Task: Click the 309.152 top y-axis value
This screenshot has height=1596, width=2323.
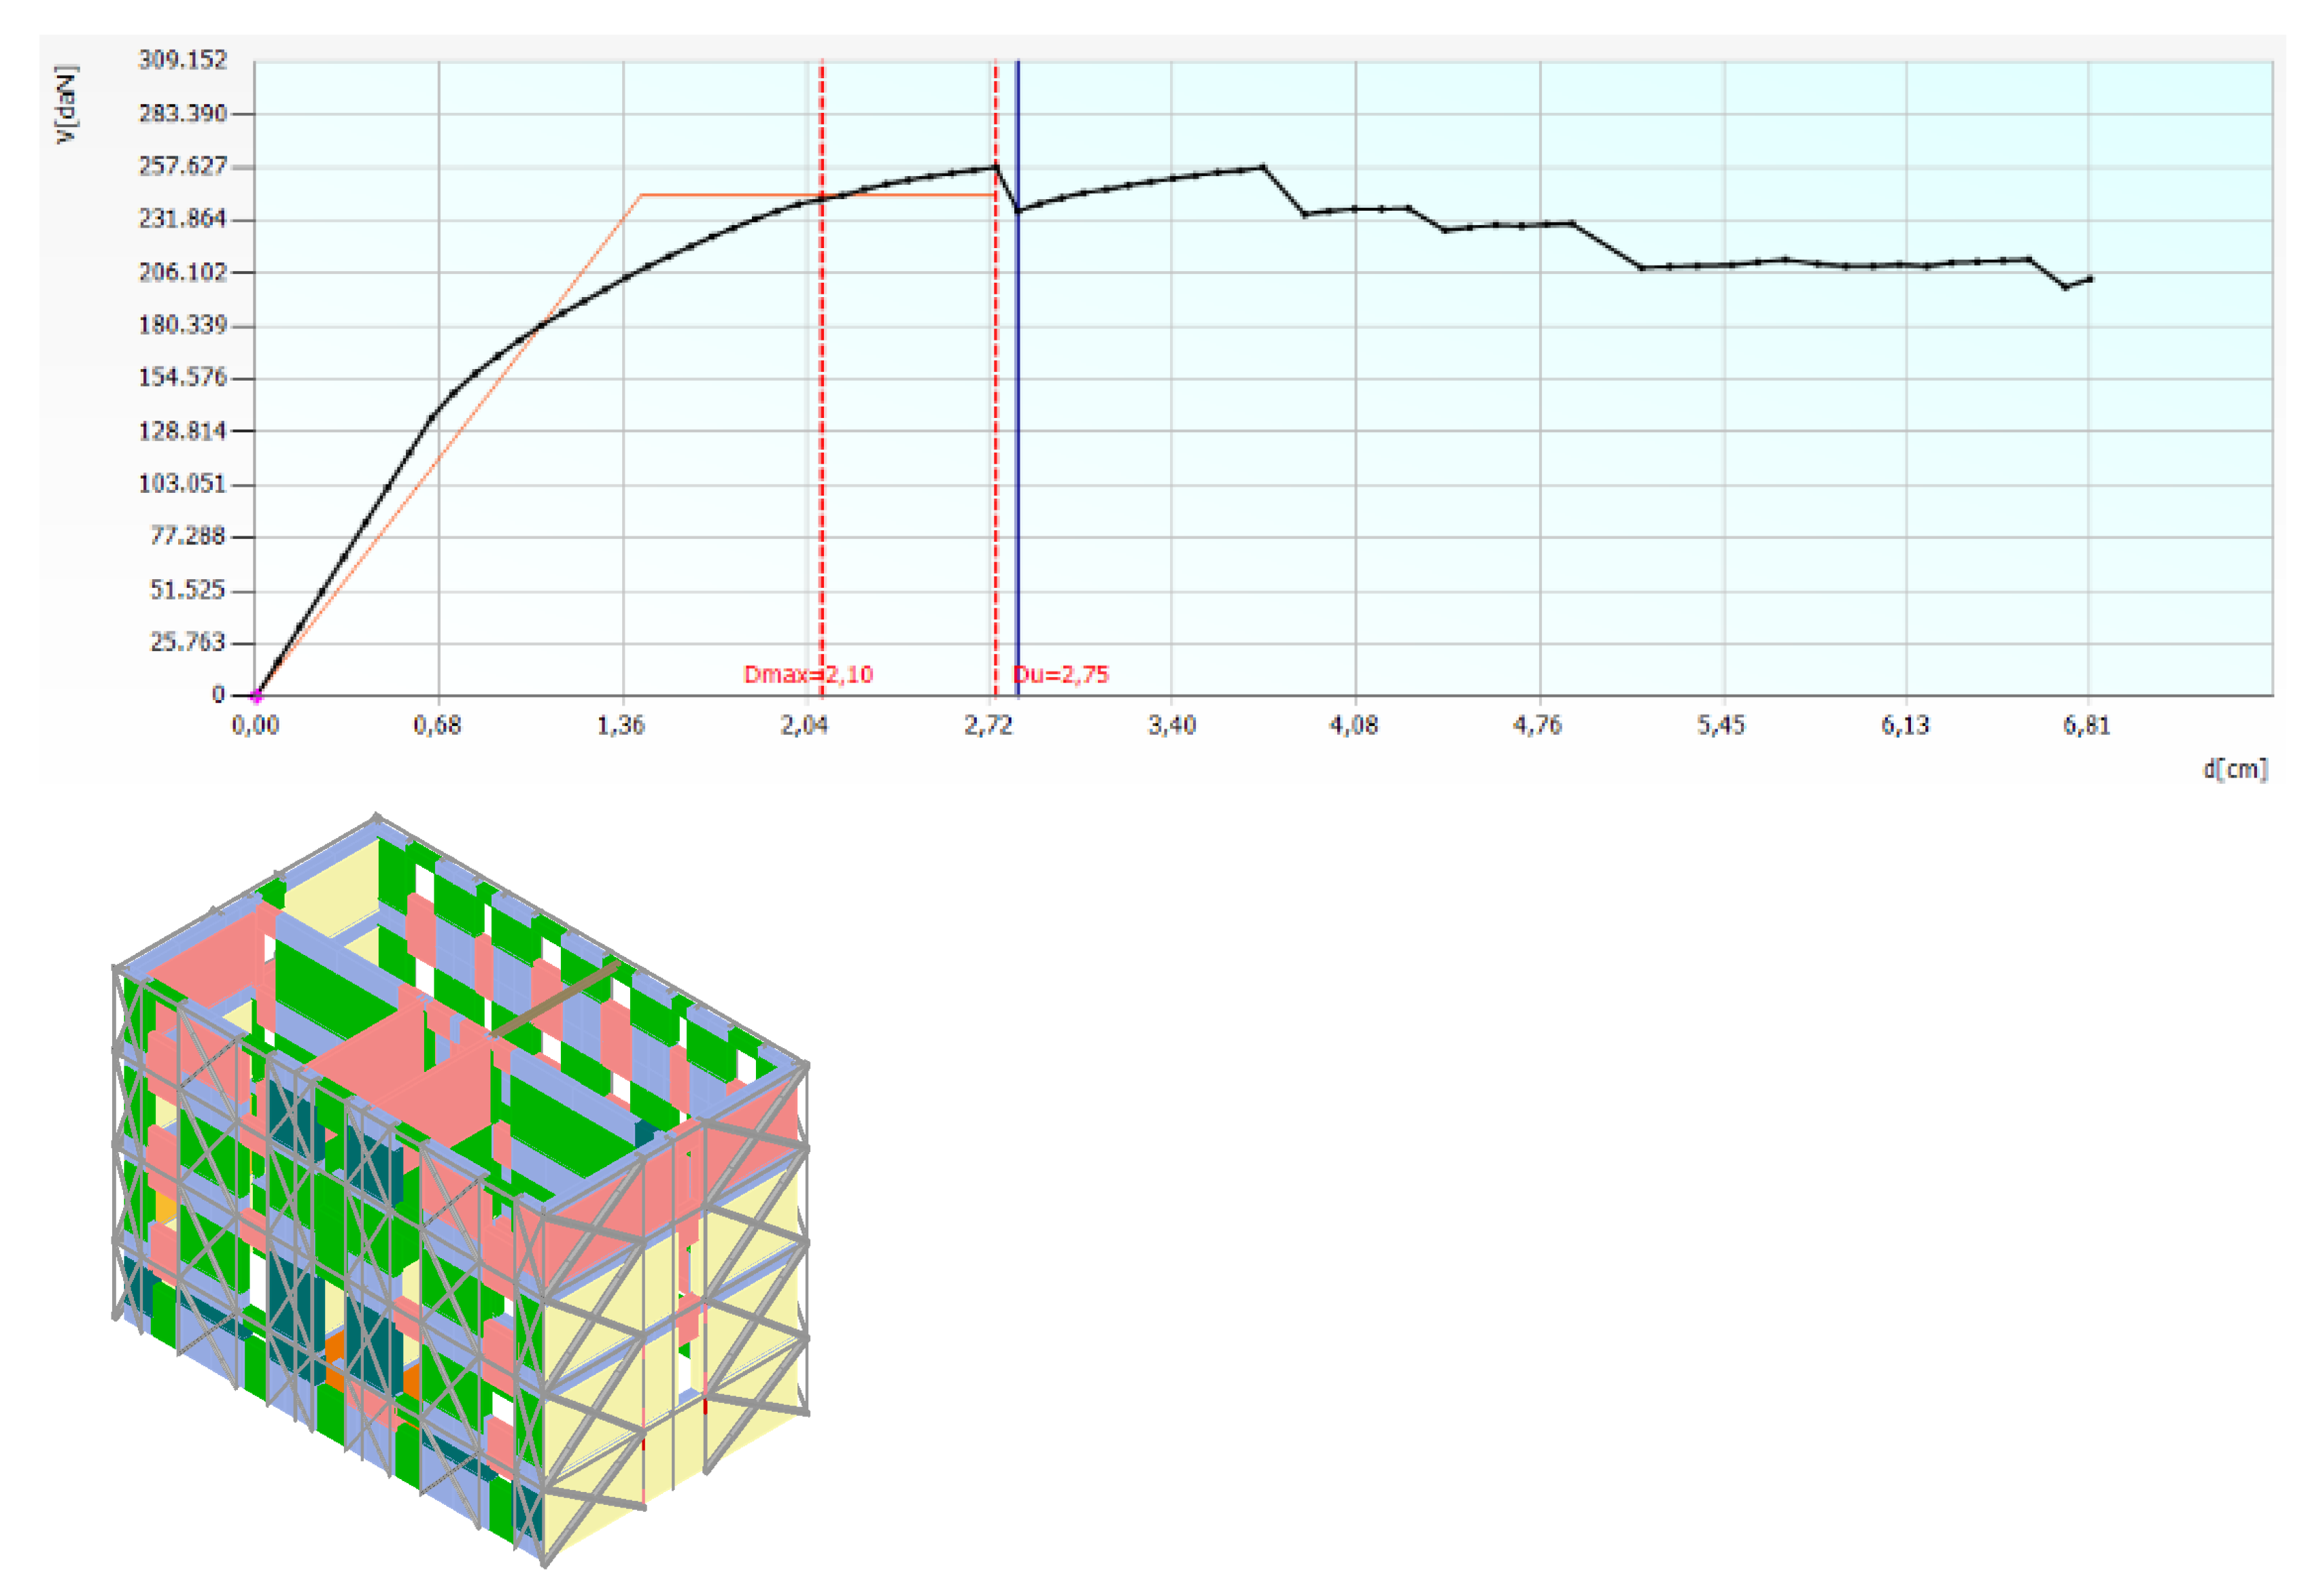Action: point(183,60)
